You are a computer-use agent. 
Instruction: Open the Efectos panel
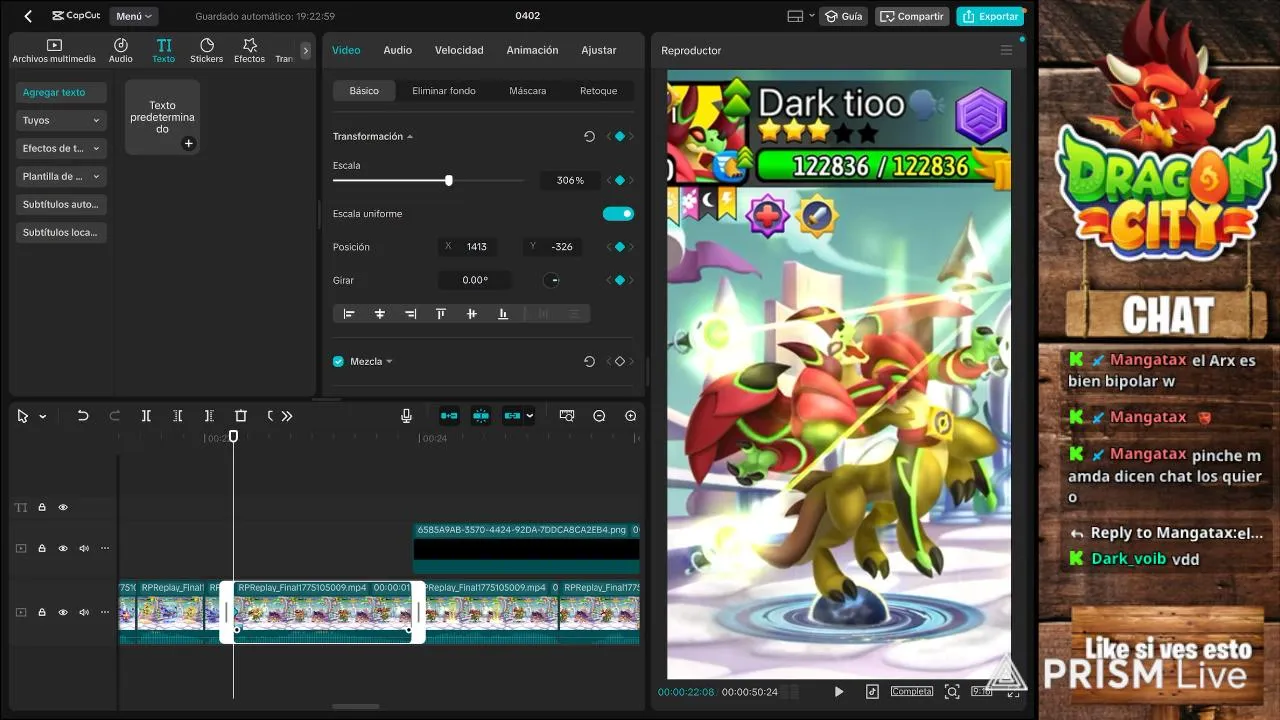[250, 51]
